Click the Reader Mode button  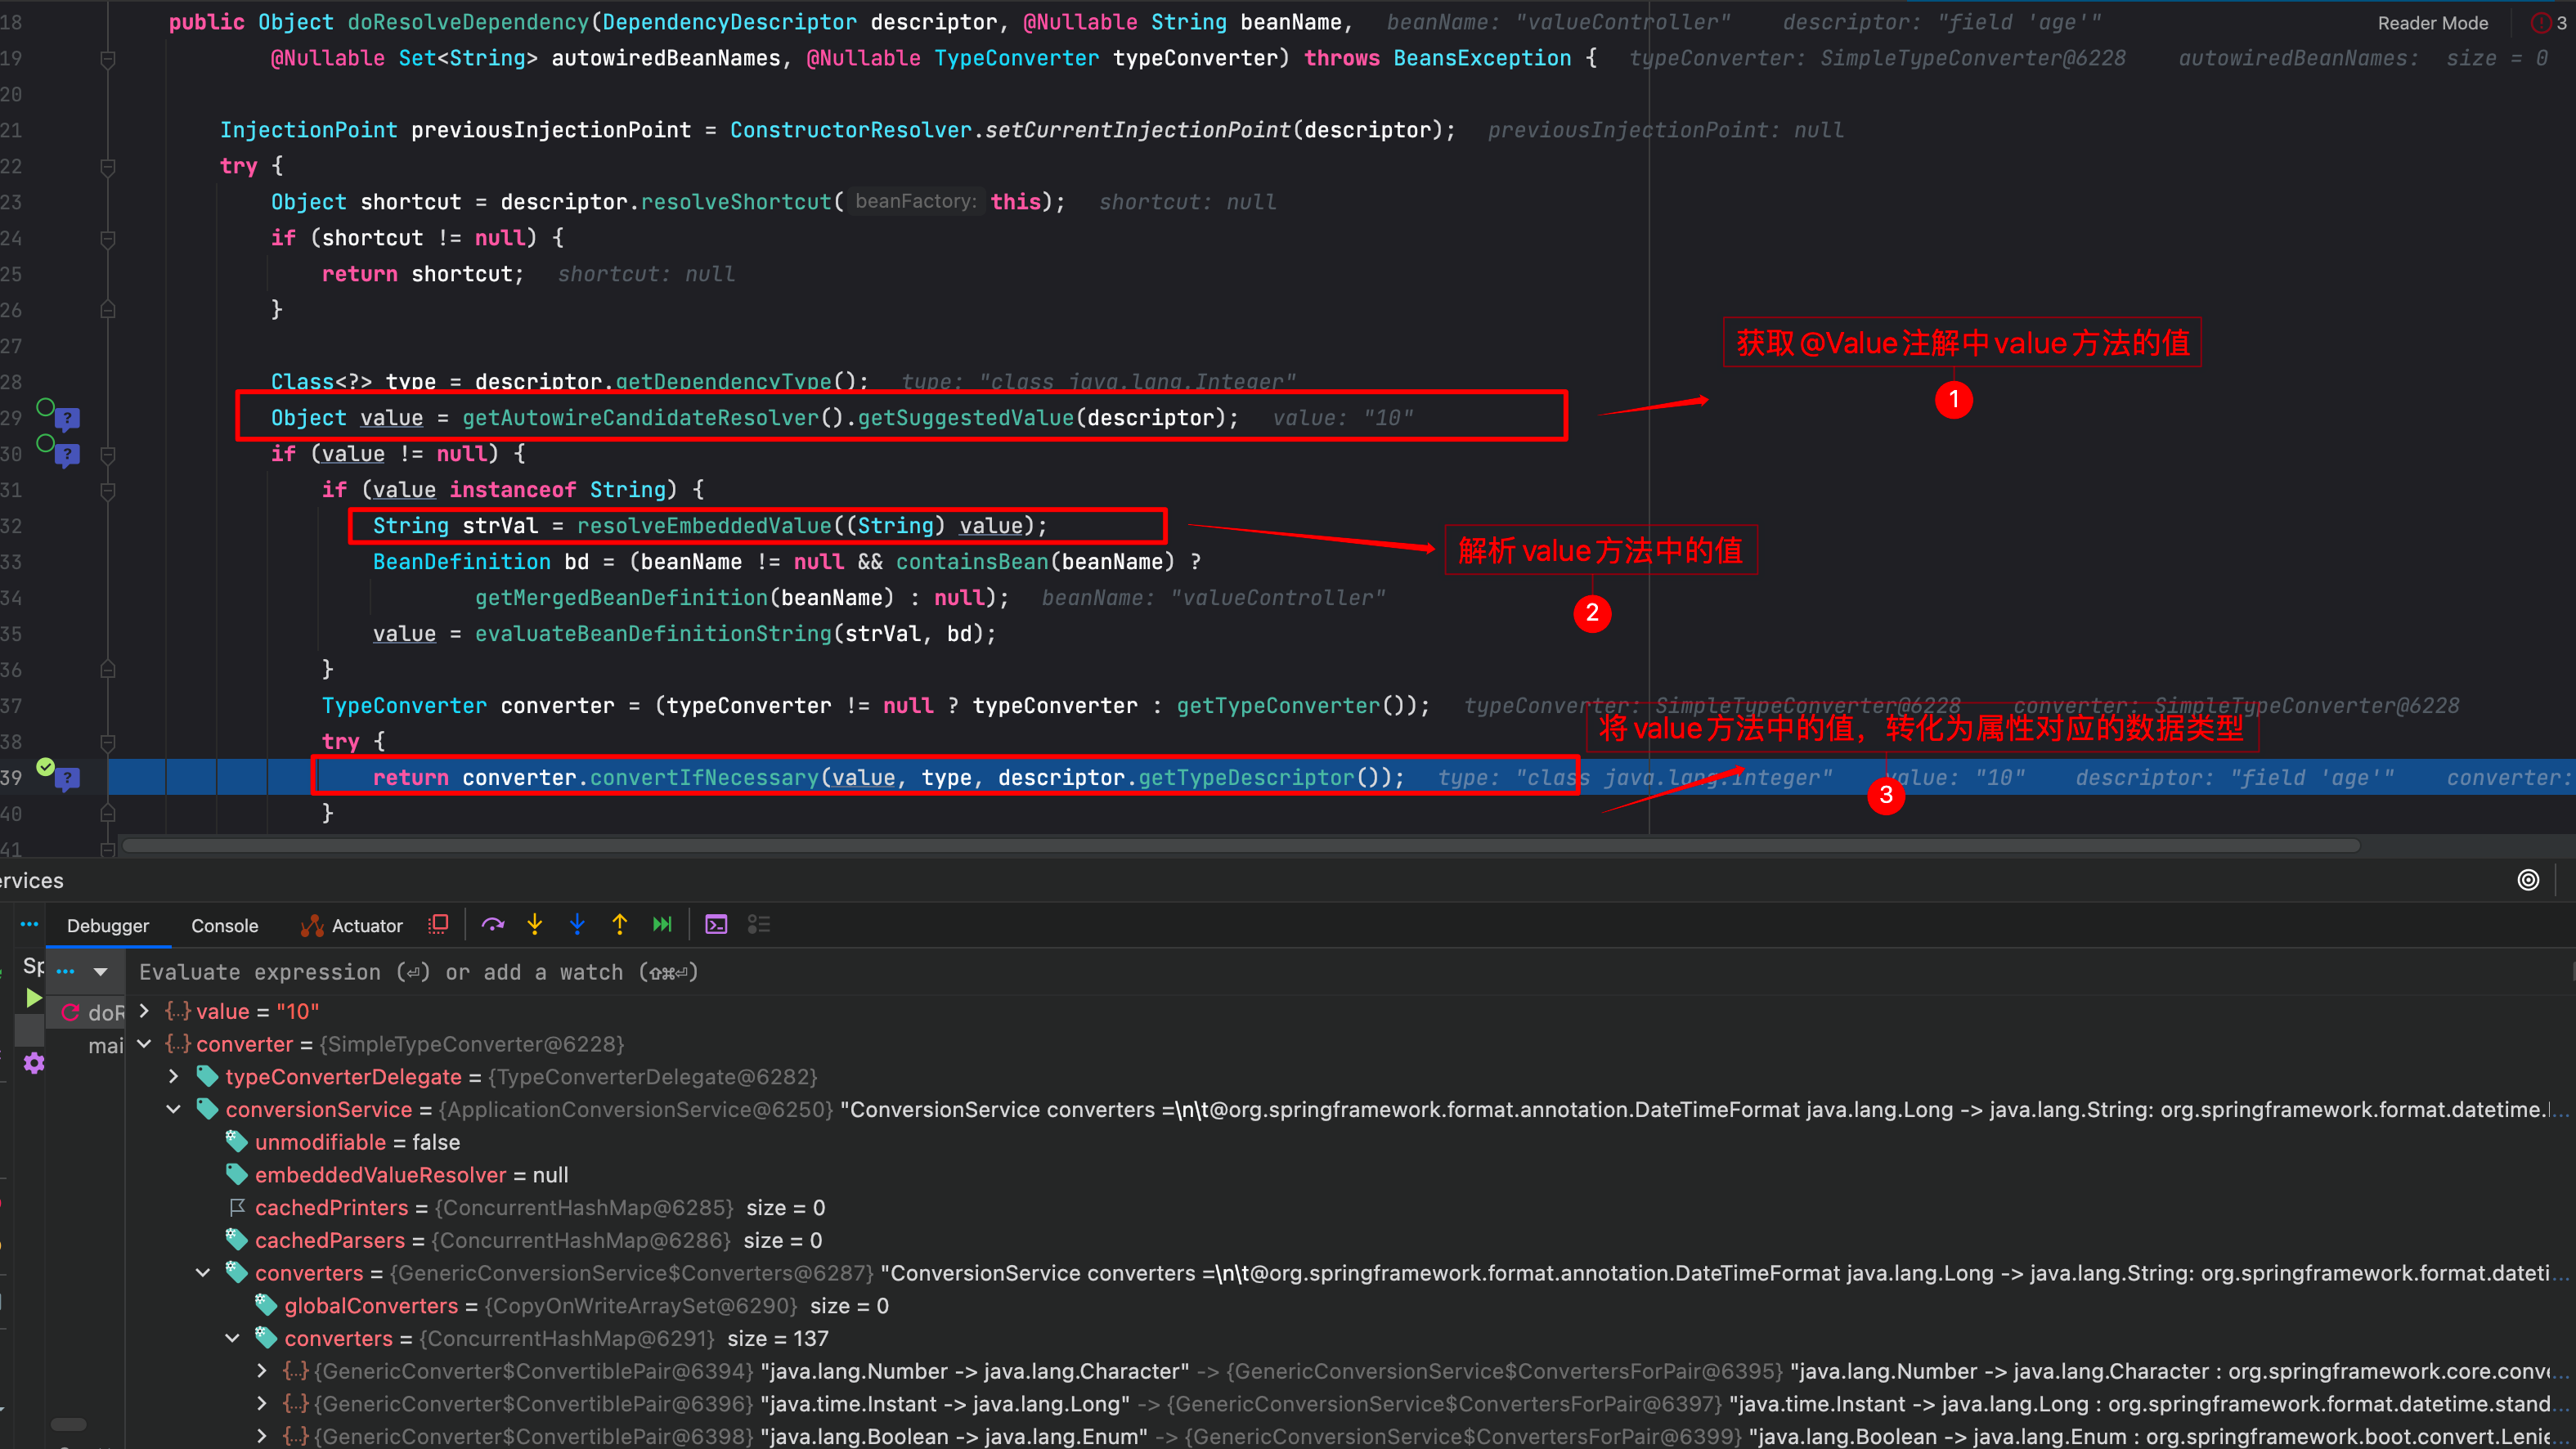2433,22
